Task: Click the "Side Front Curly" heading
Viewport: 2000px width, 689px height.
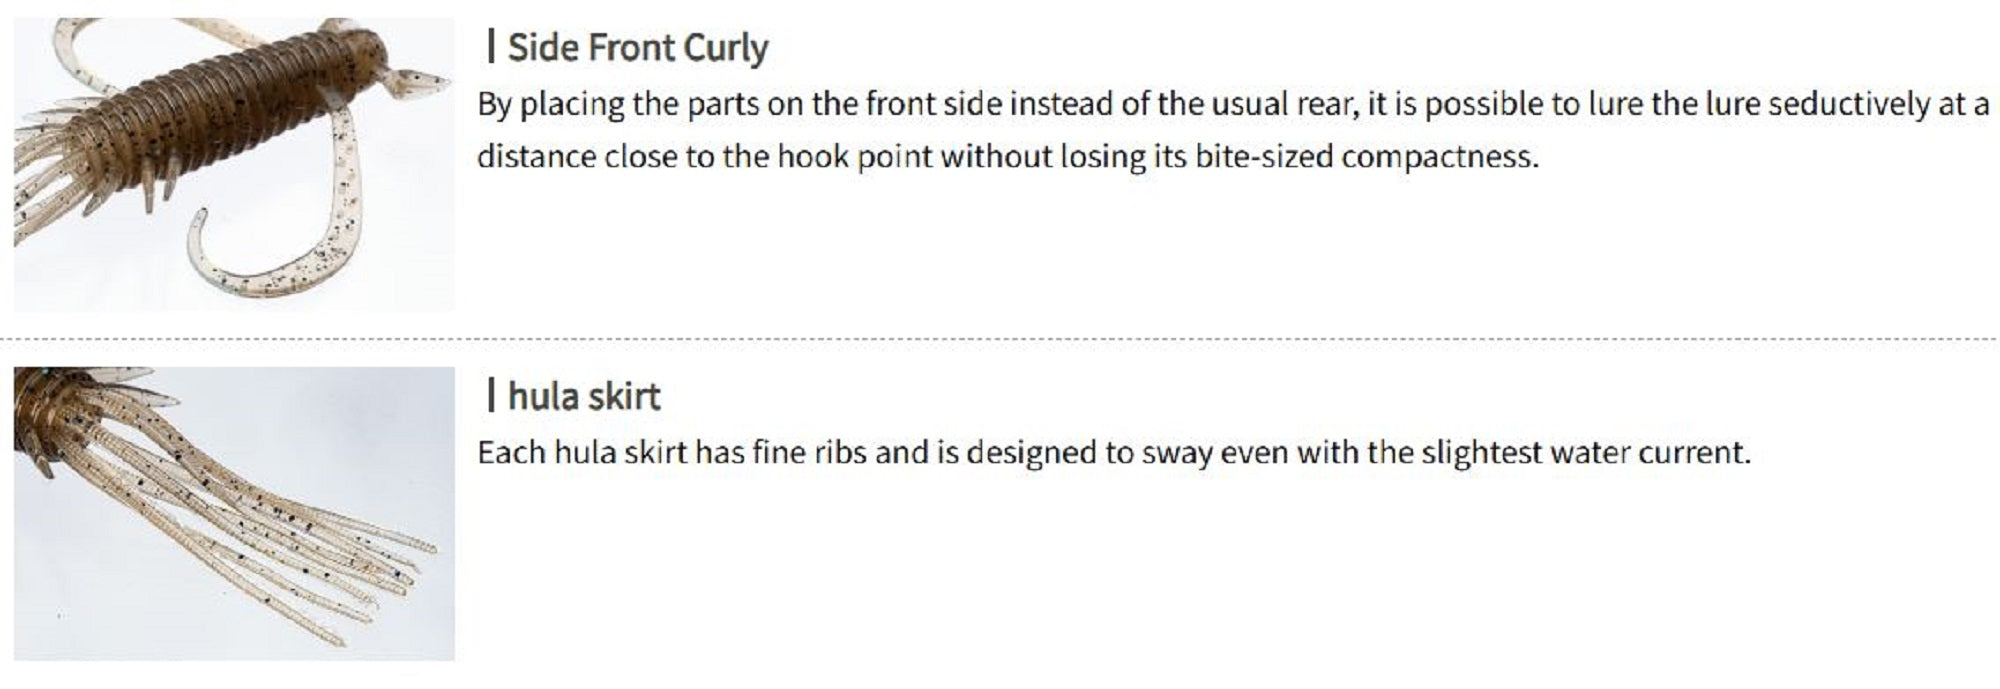Action: click(637, 47)
